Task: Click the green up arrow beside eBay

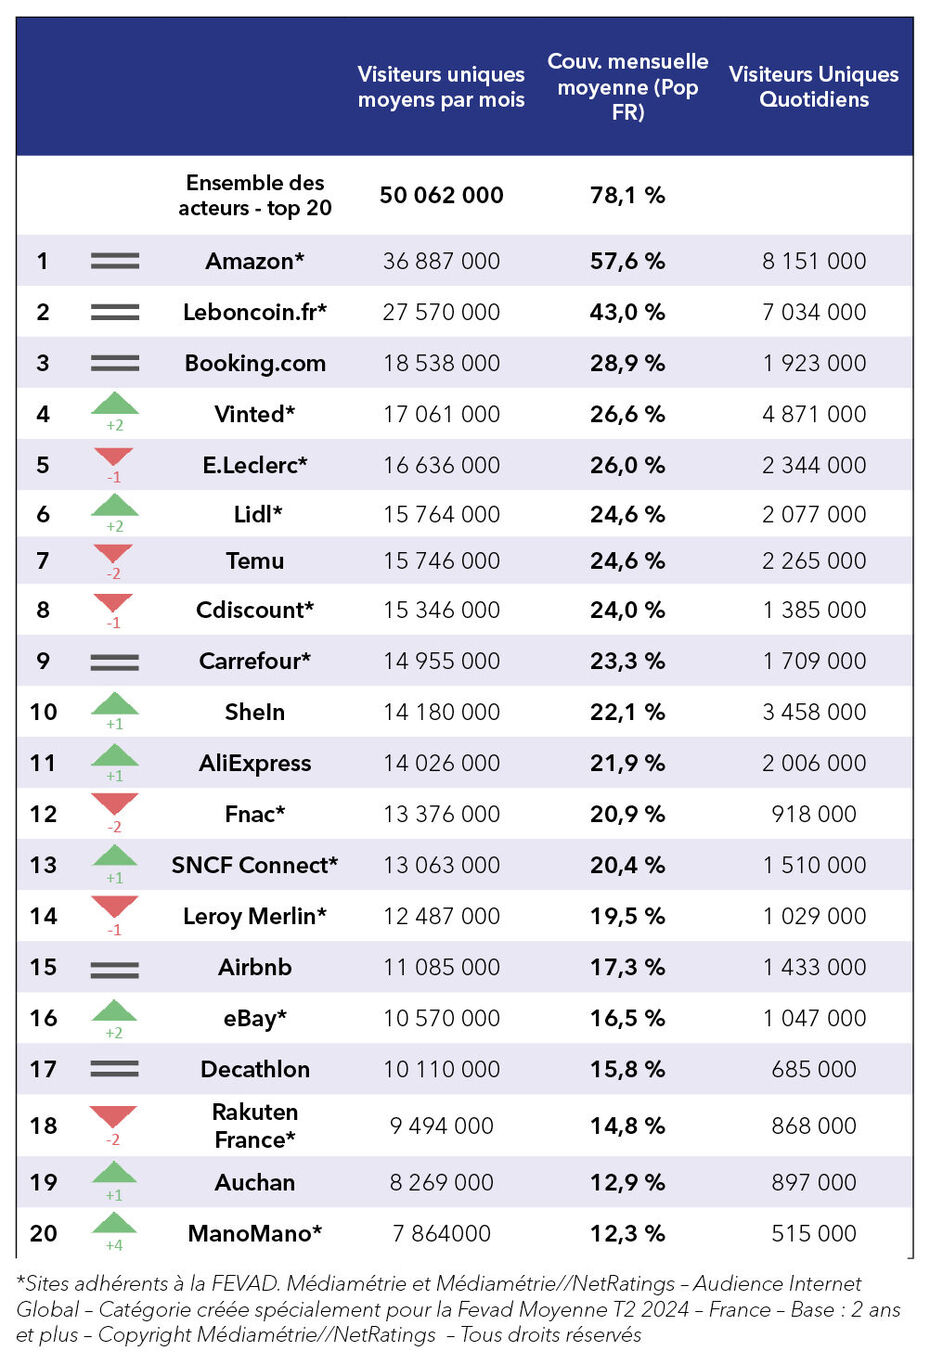Action: point(114,1010)
